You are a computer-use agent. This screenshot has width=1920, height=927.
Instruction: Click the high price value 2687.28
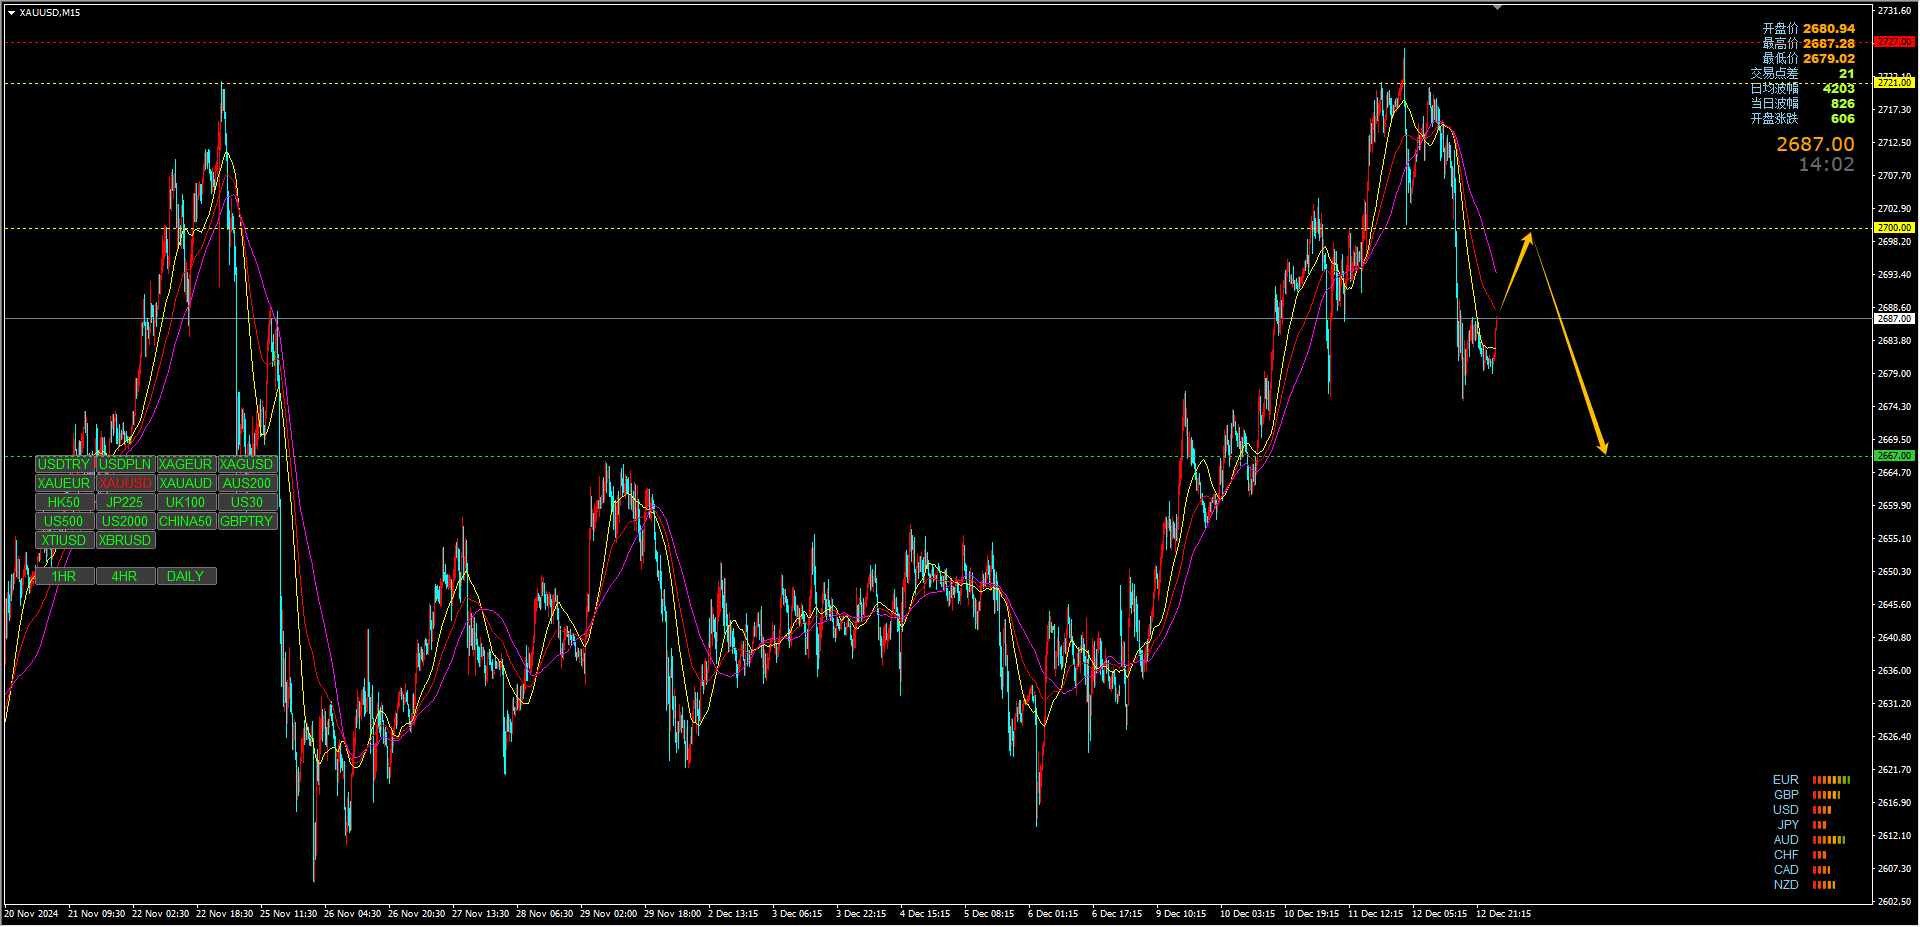point(1829,44)
